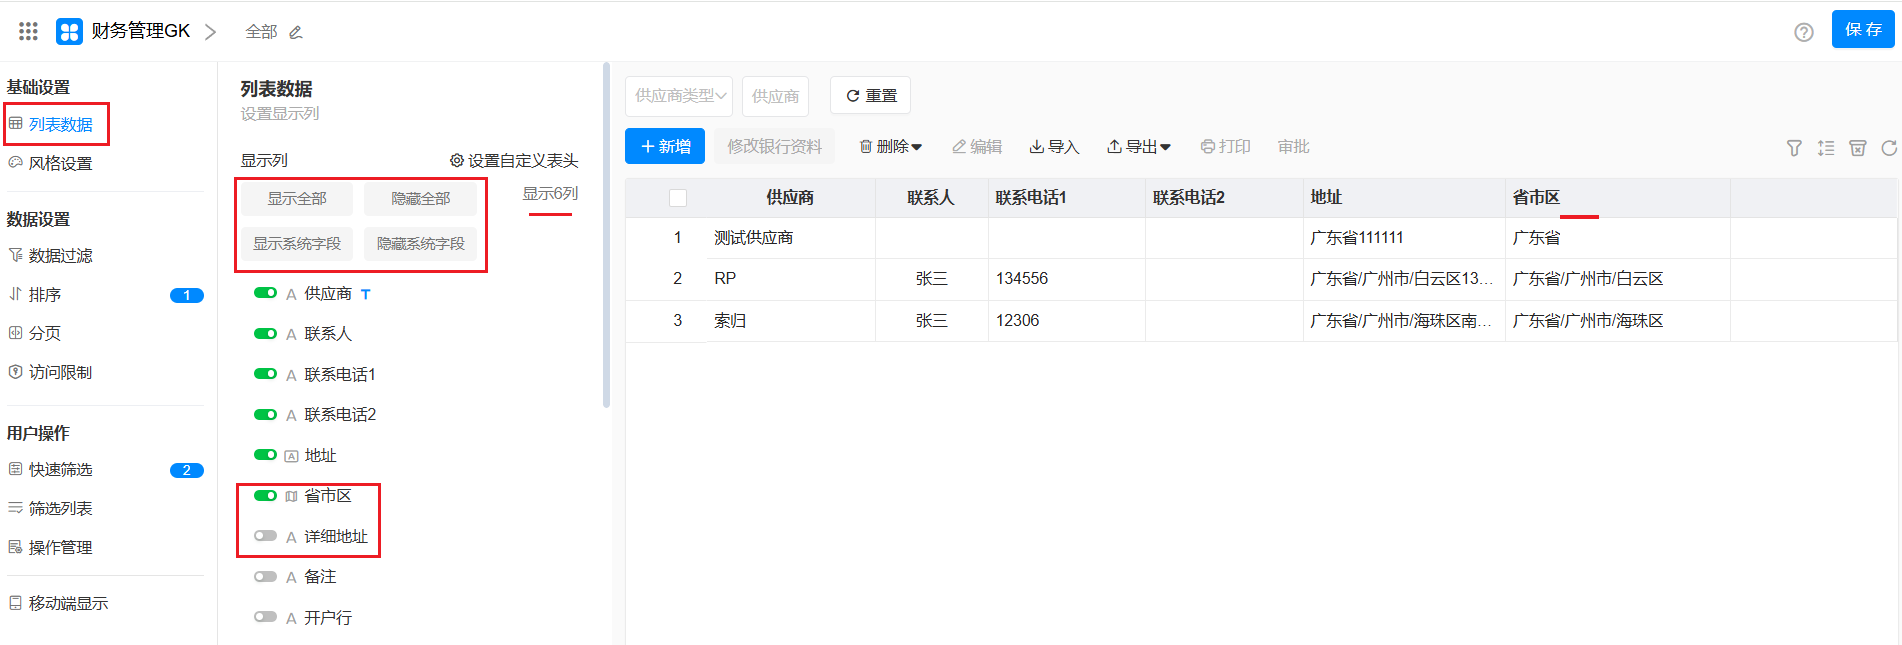Click the row height adjustment icon

[1826, 148]
